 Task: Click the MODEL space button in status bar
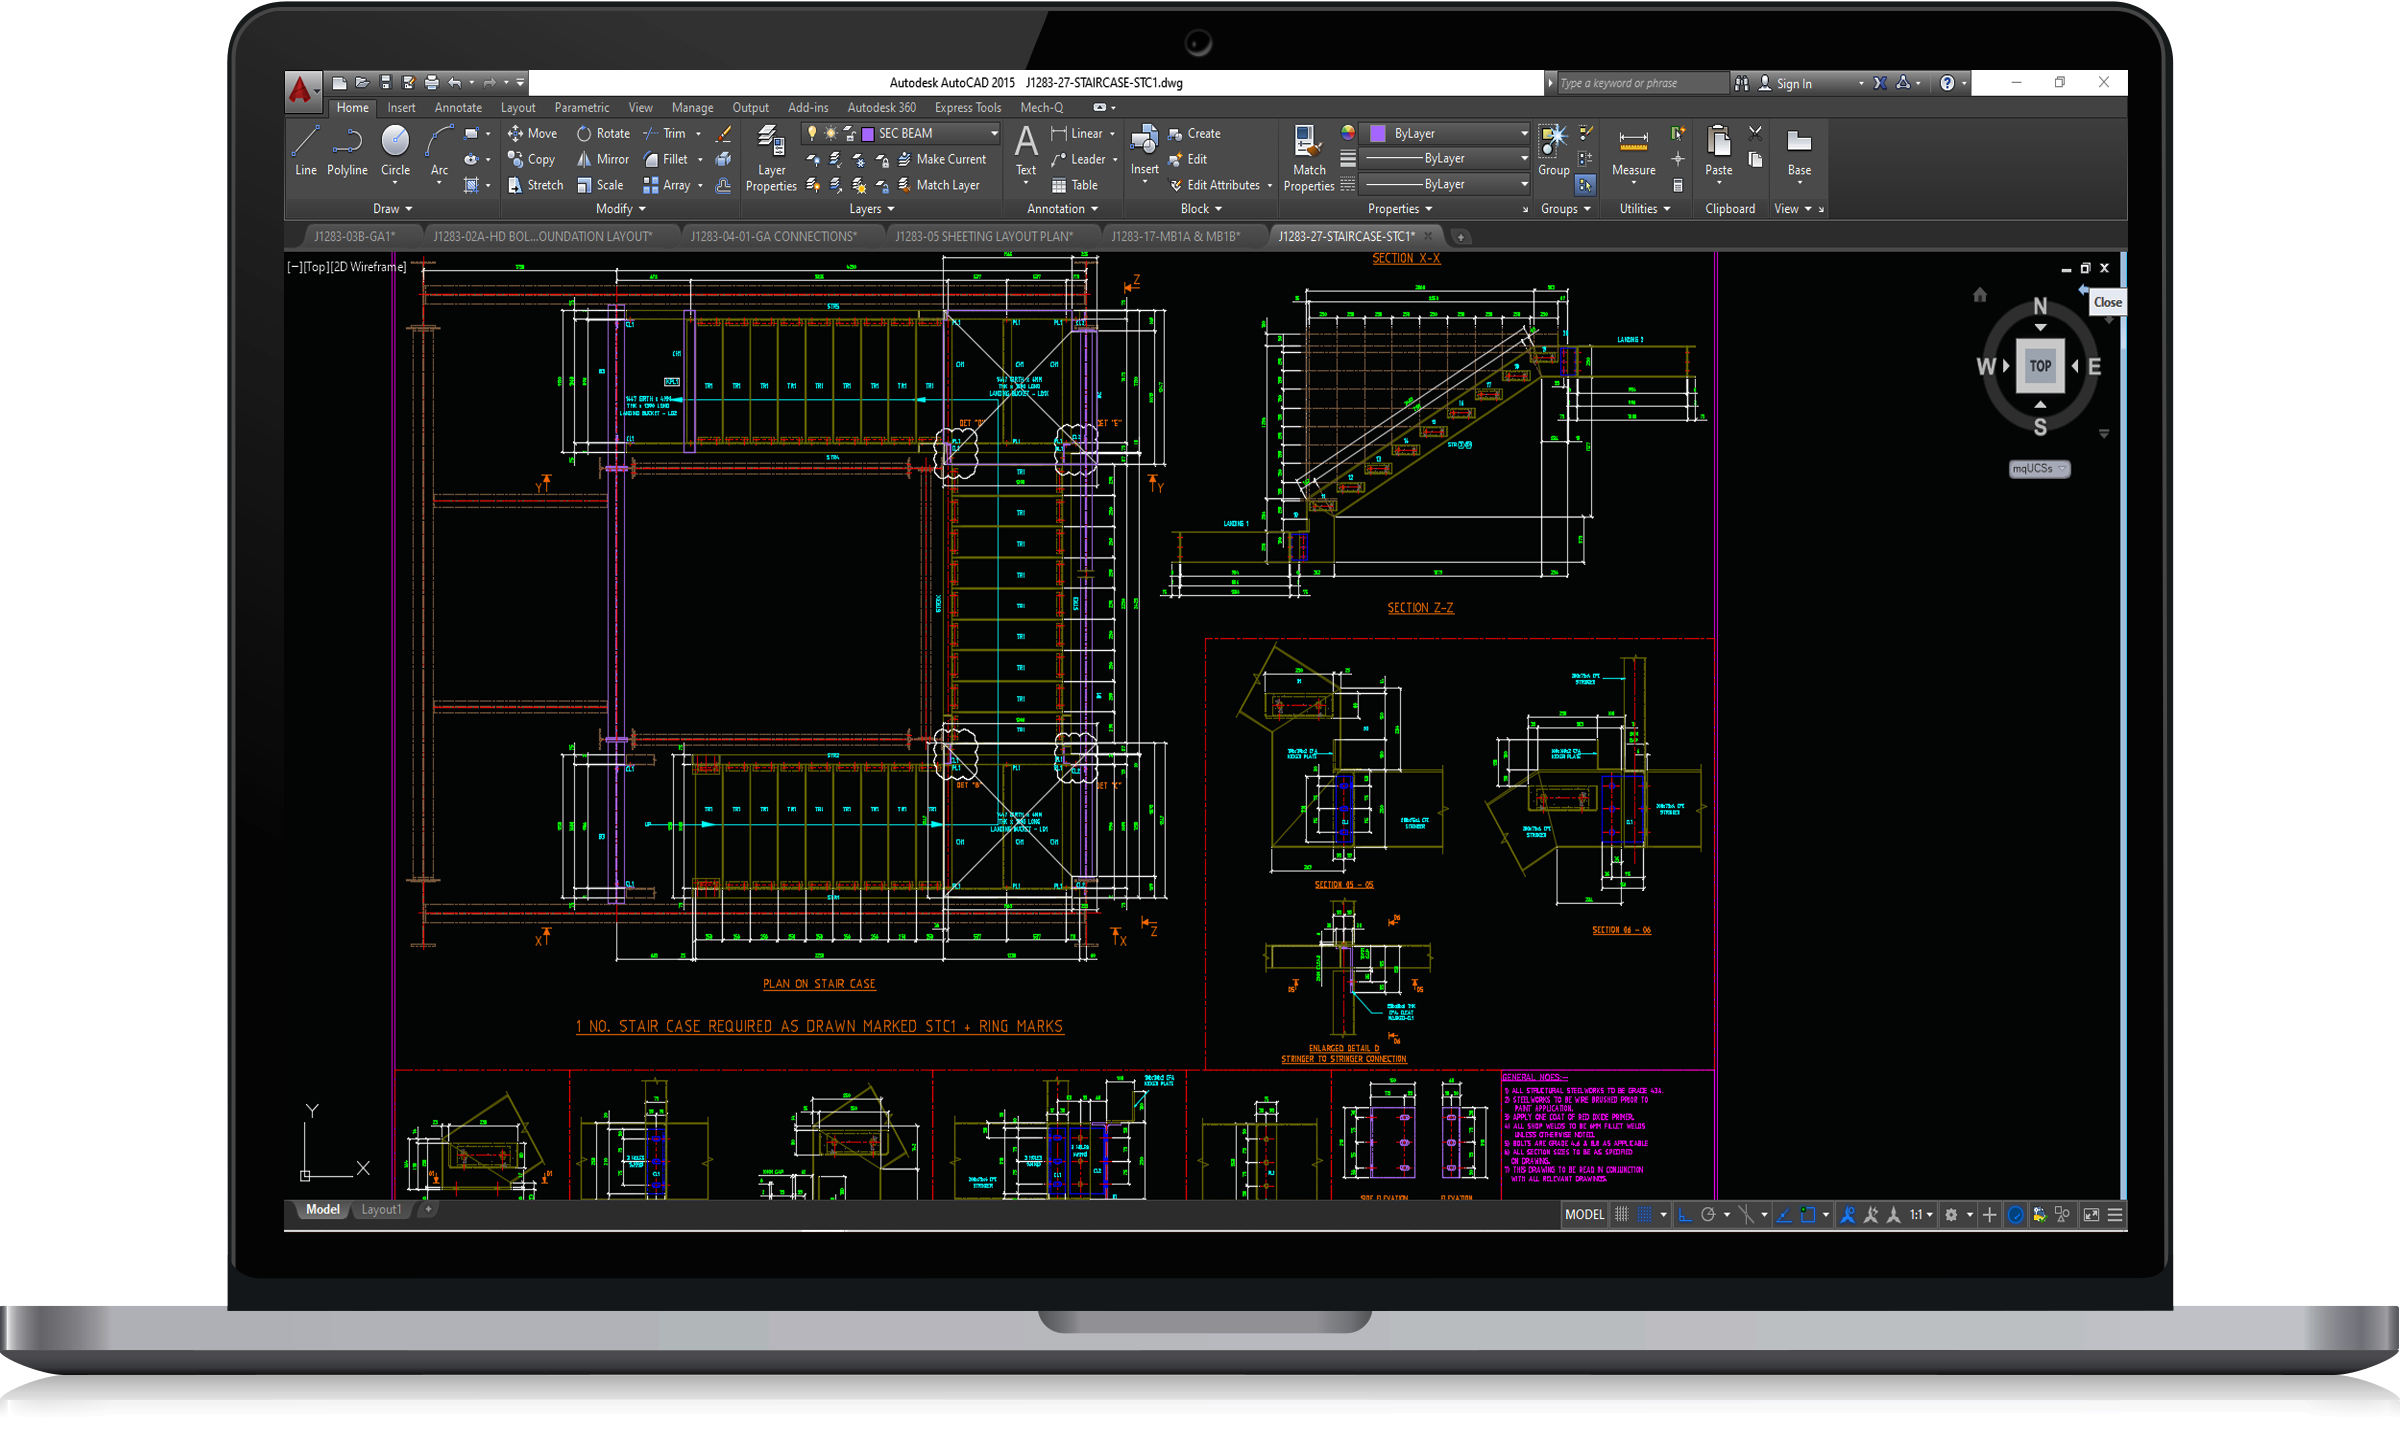pyautogui.click(x=1584, y=1214)
